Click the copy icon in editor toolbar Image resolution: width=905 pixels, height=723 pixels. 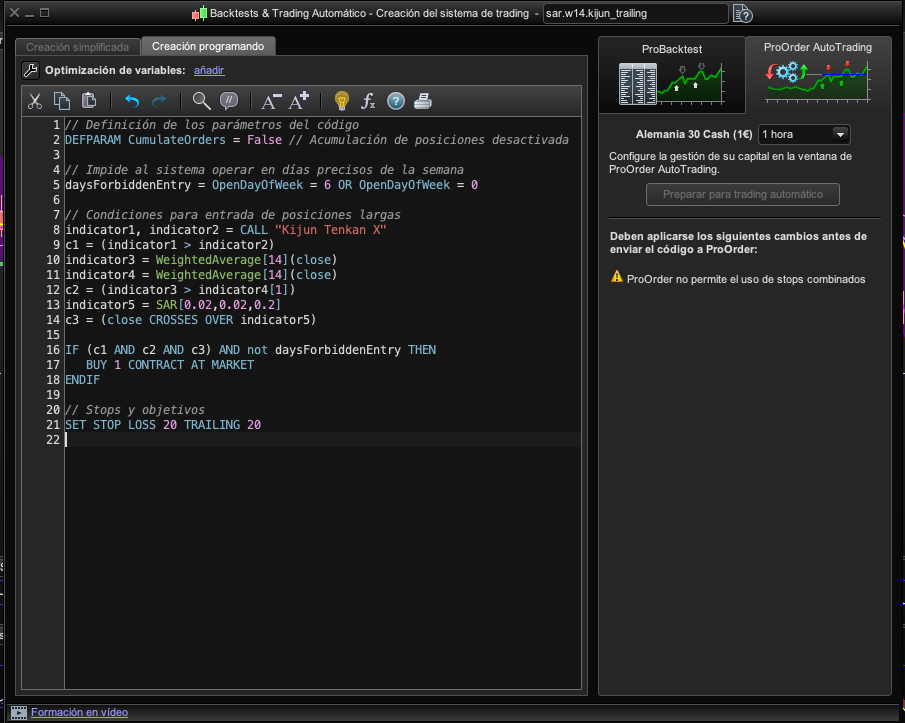click(x=62, y=101)
